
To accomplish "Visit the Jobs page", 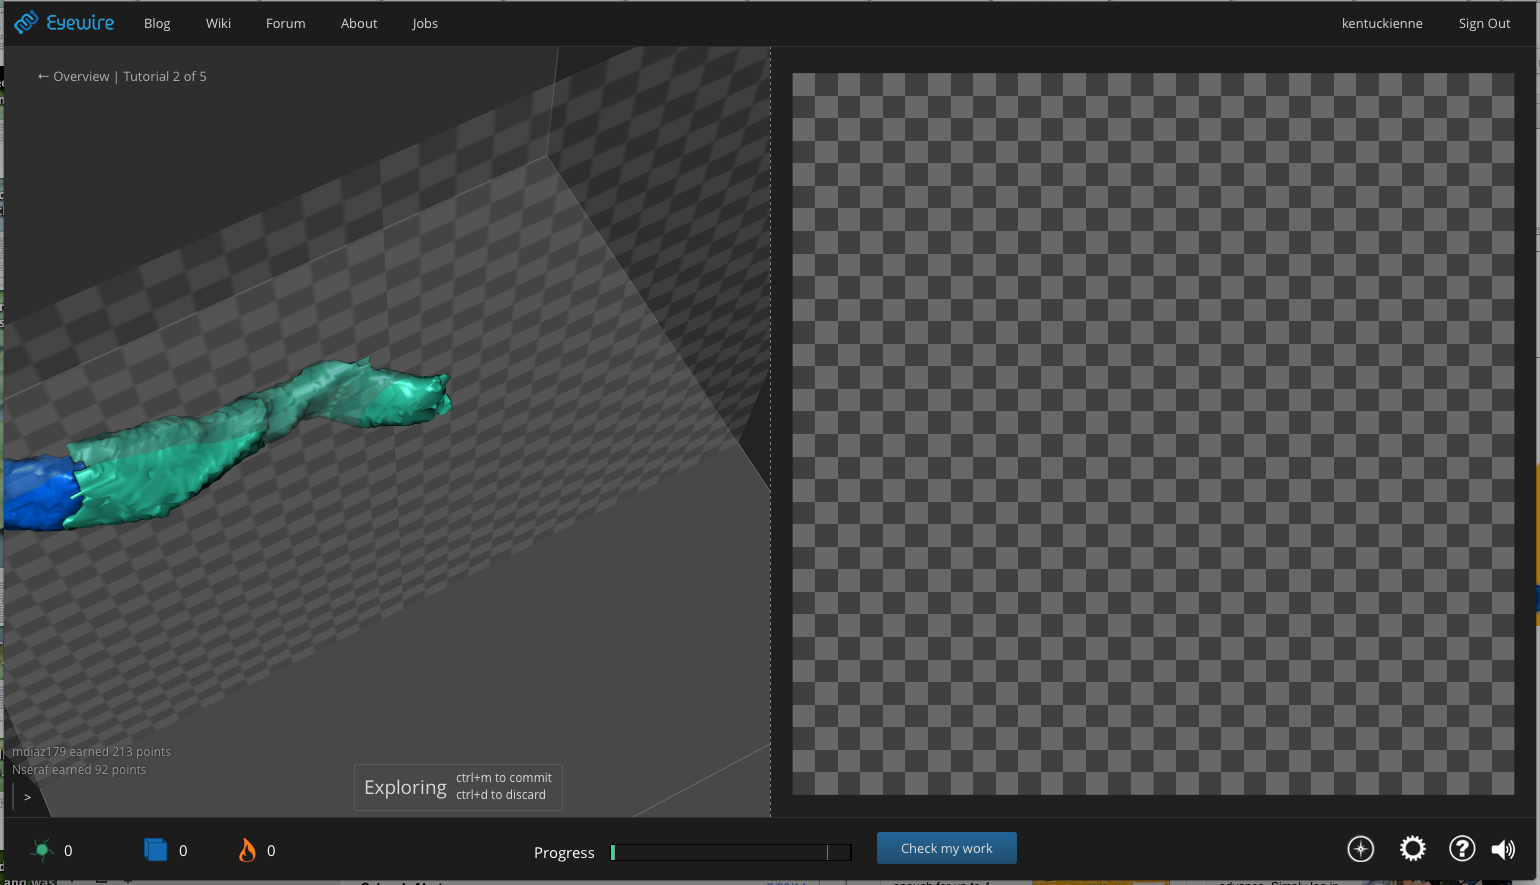I will point(425,24).
